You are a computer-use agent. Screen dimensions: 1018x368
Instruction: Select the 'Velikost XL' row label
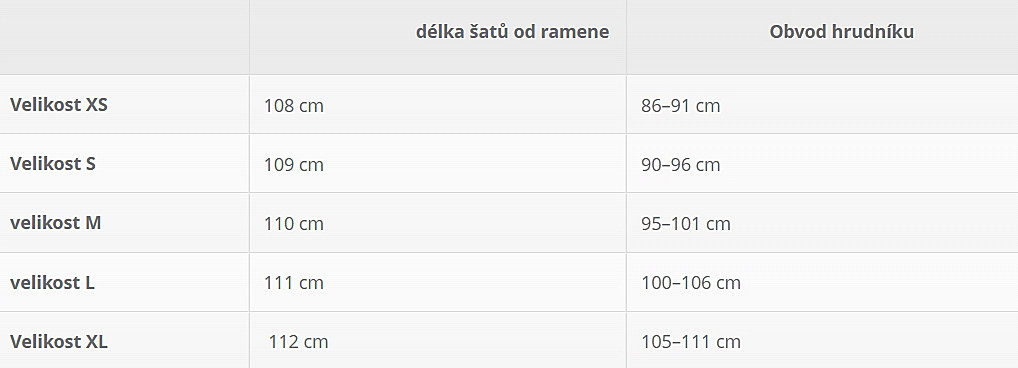pos(58,341)
